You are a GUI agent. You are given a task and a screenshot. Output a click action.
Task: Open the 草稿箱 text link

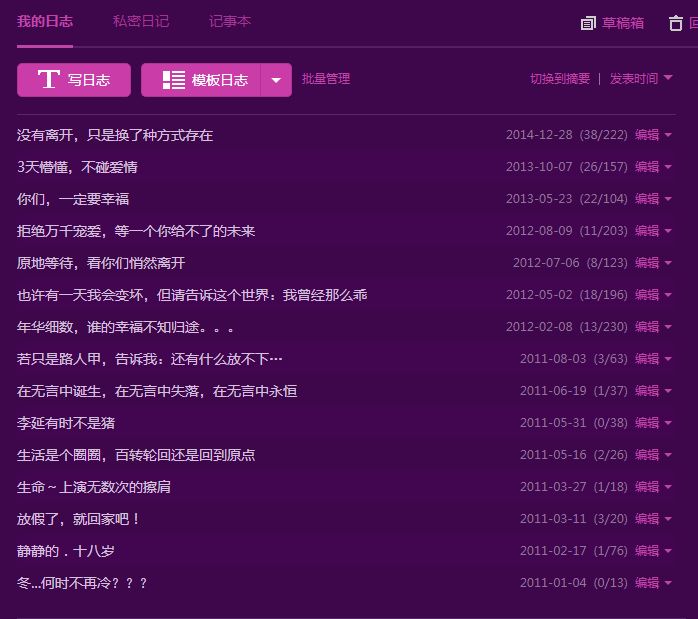(623, 23)
